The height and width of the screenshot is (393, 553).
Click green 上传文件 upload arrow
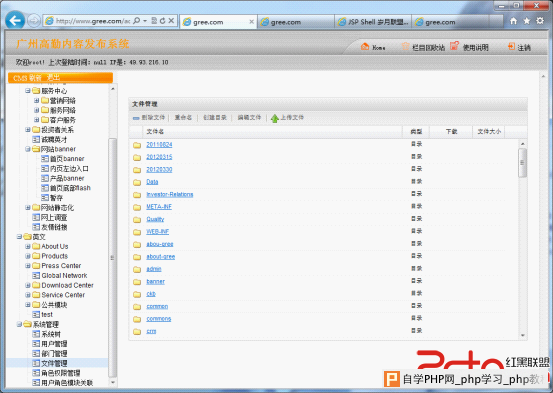coord(275,118)
